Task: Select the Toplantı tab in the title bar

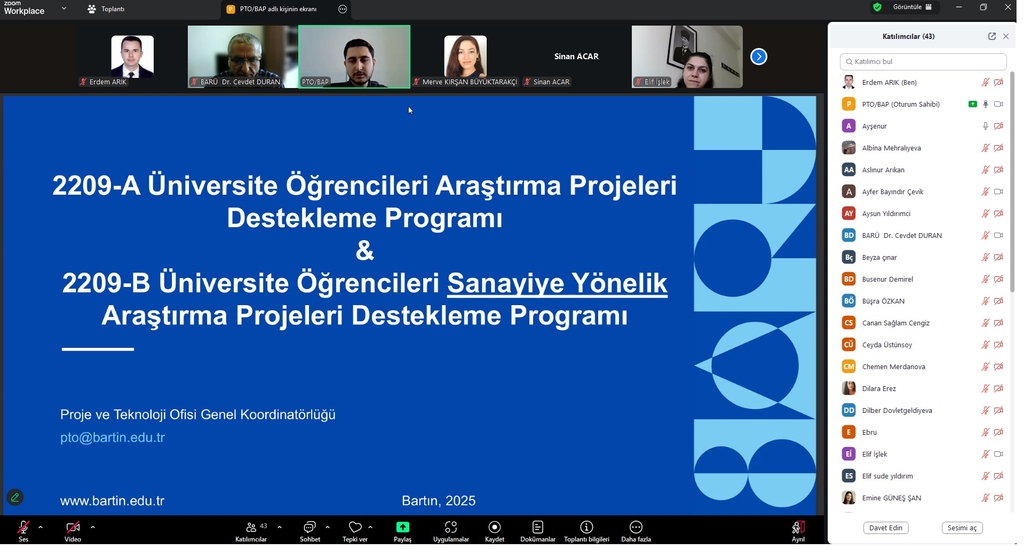Action: point(106,9)
